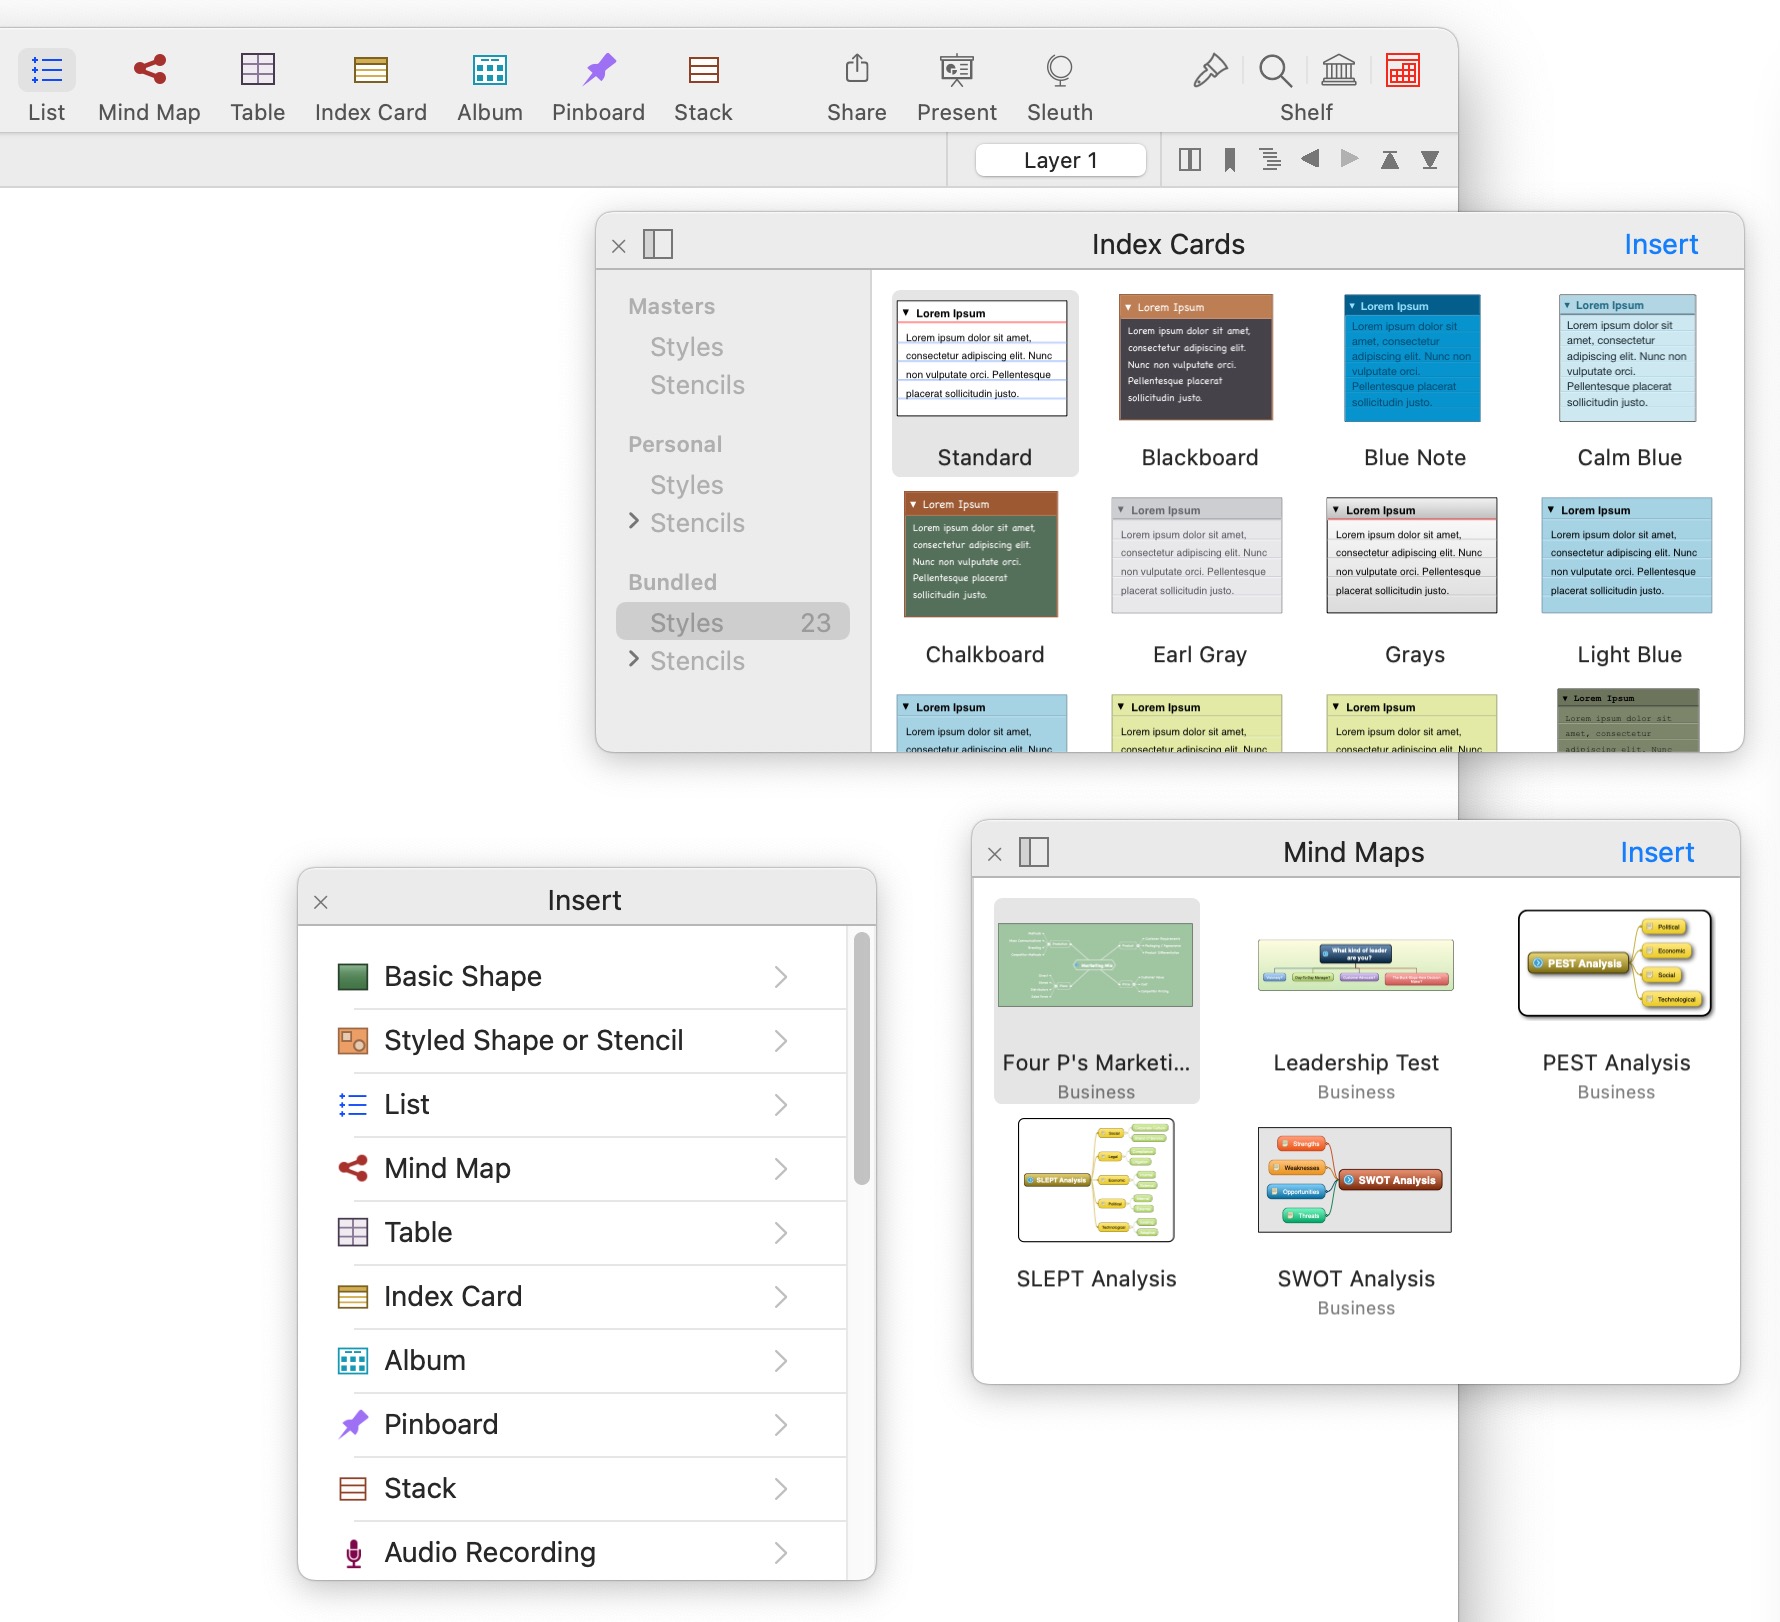Click the Share toolbar icon

pos(856,70)
